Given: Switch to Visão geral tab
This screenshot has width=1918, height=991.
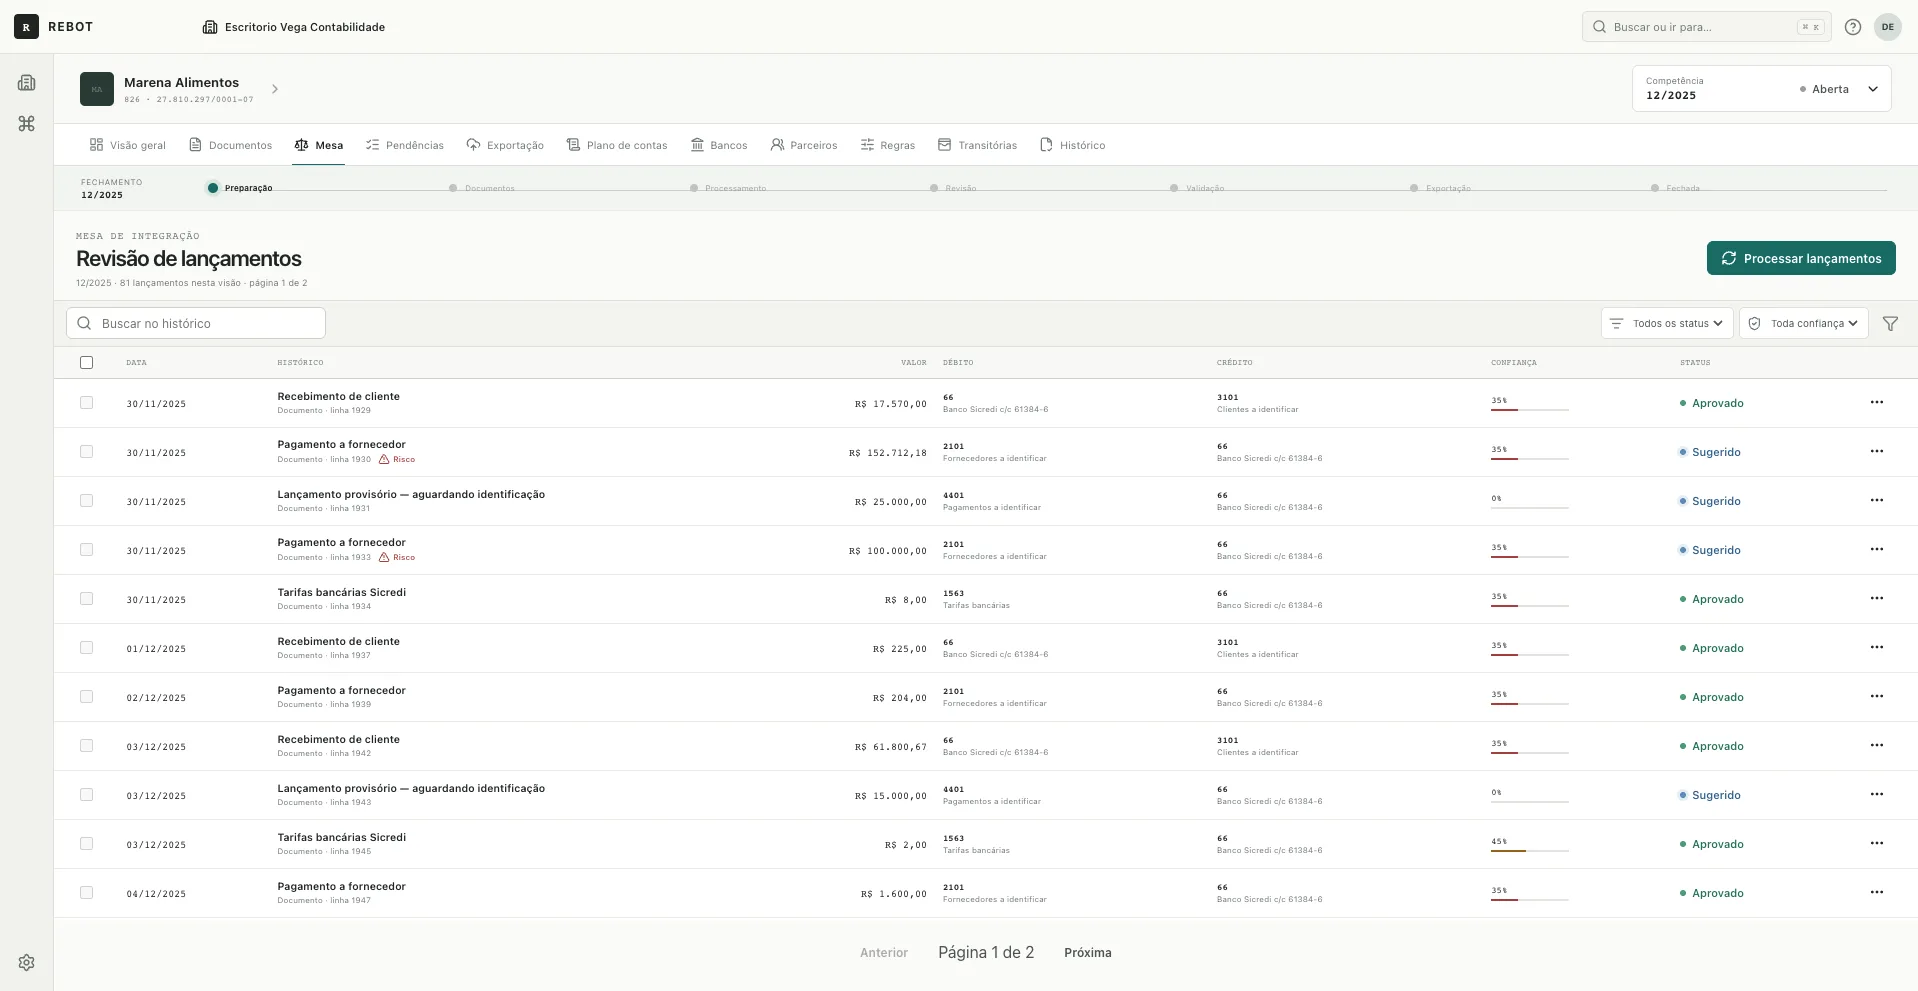Looking at the screenshot, I should 128,145.
